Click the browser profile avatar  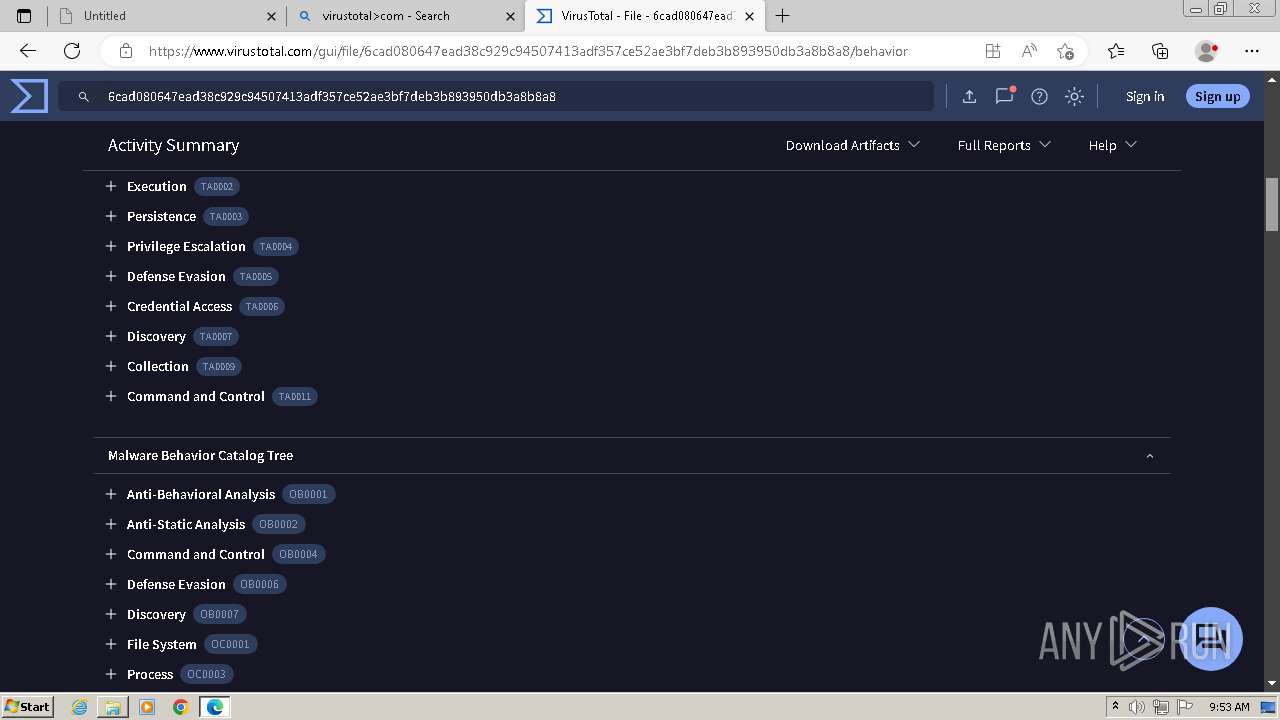[1206, 51]
